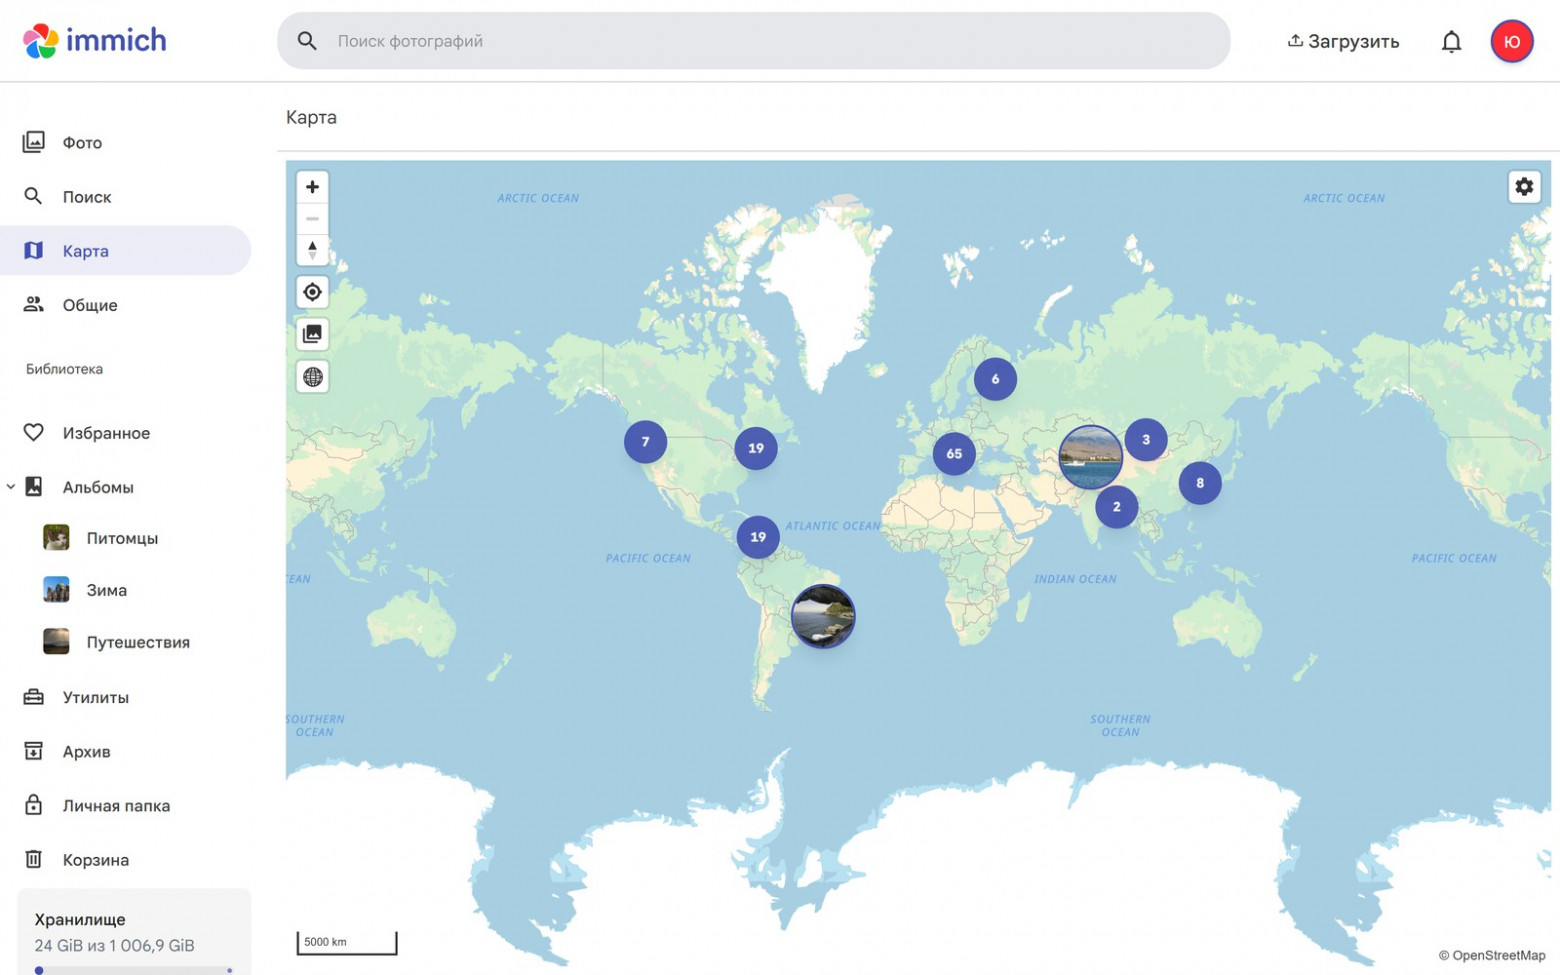Open map settings gear

click(x=1524, y=187)
